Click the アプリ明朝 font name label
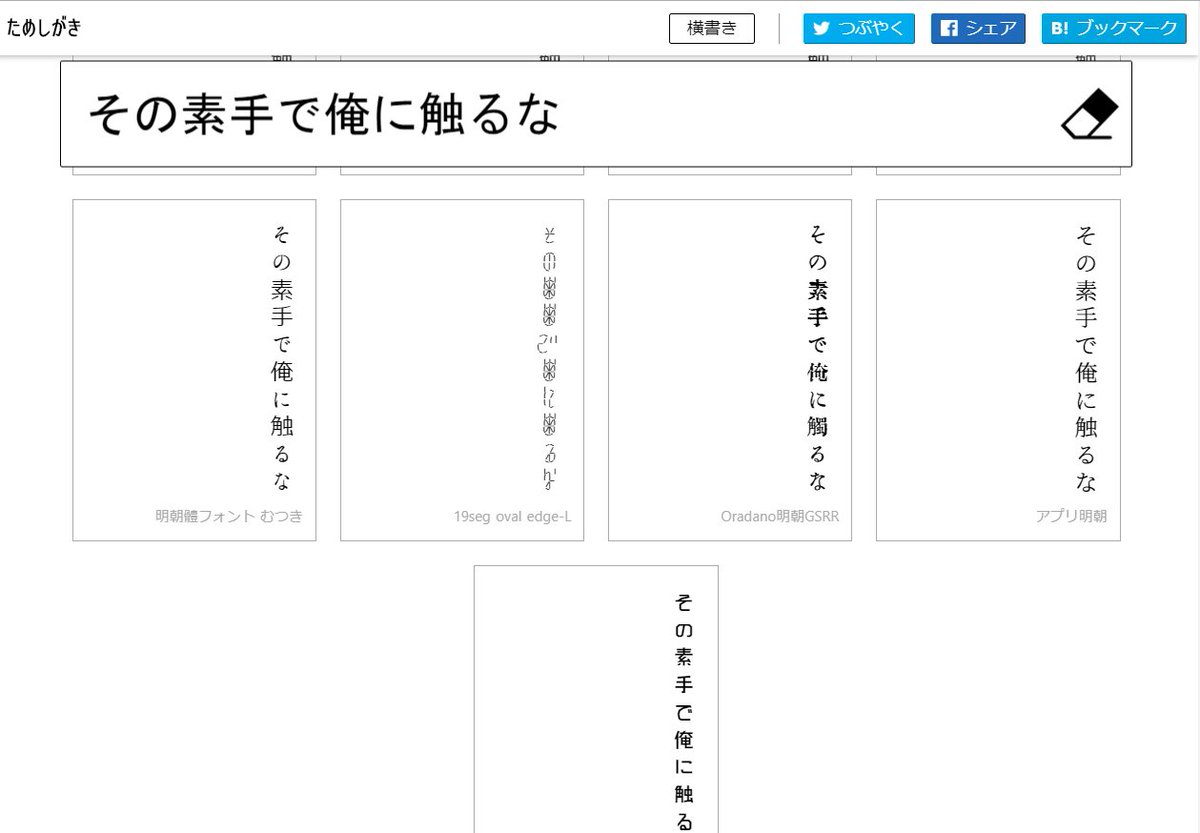The height and width of the screenshot is (833, 1200). (1072, 517)
